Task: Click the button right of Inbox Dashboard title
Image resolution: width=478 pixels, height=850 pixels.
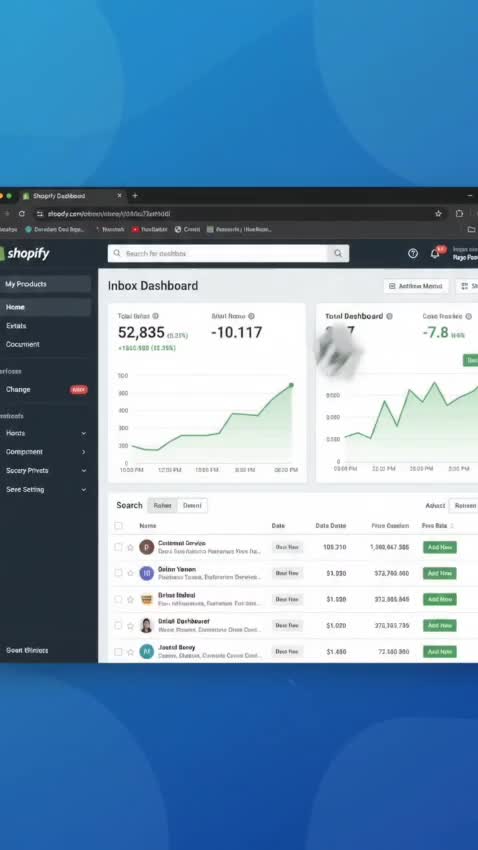Action: click(x=416, y=286)
